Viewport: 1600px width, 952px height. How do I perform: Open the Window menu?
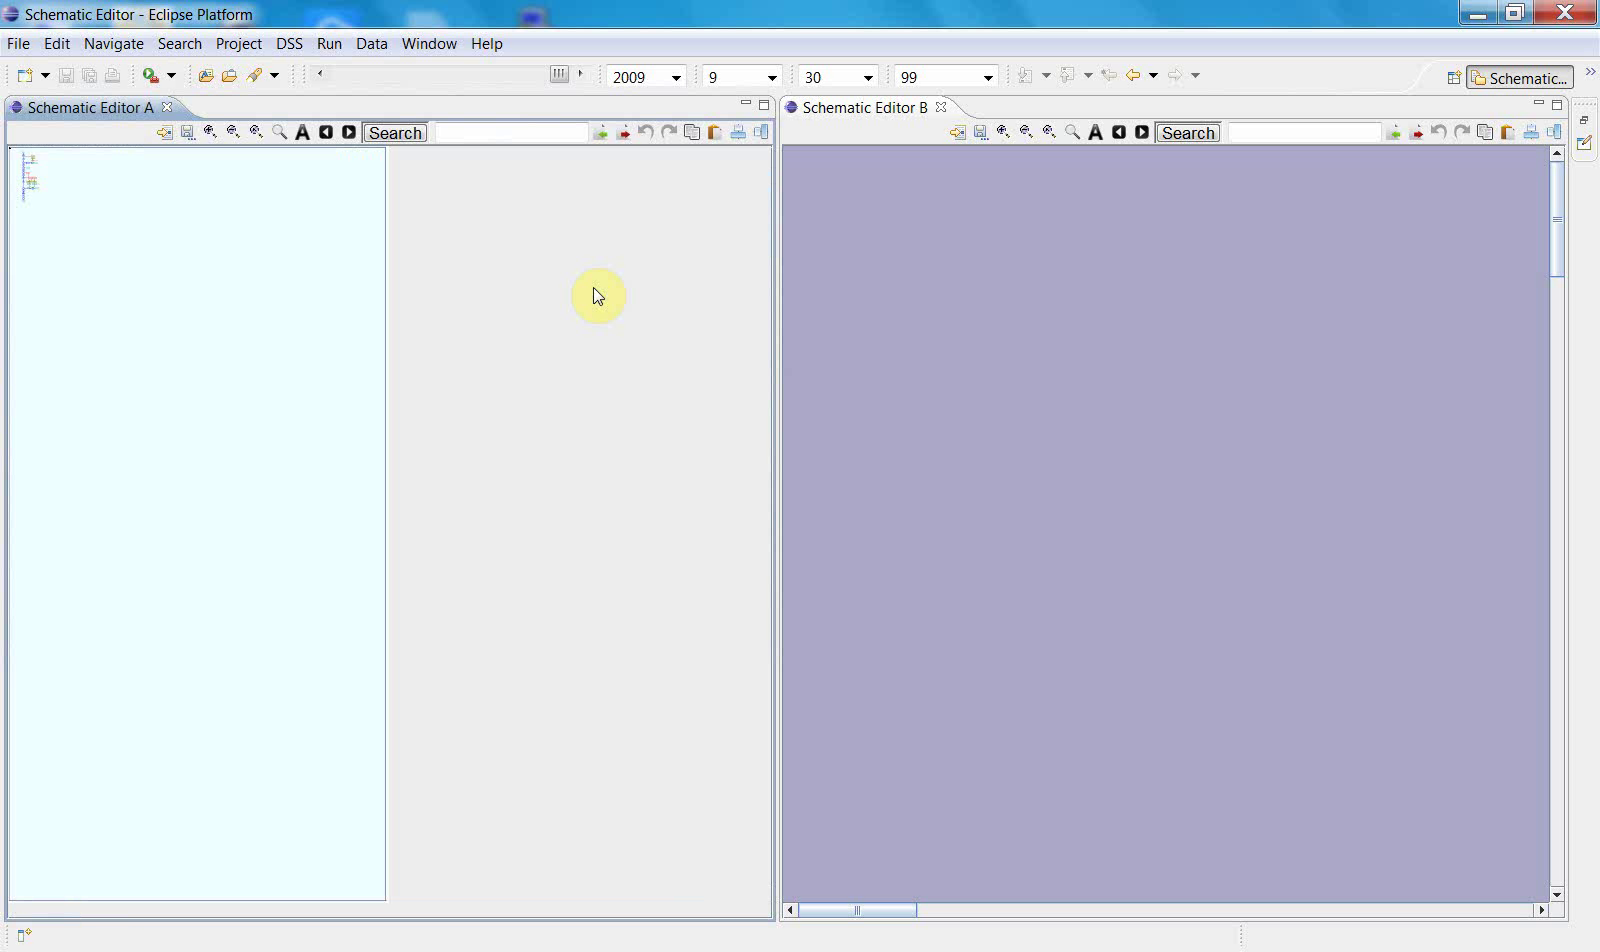(429, 44)
